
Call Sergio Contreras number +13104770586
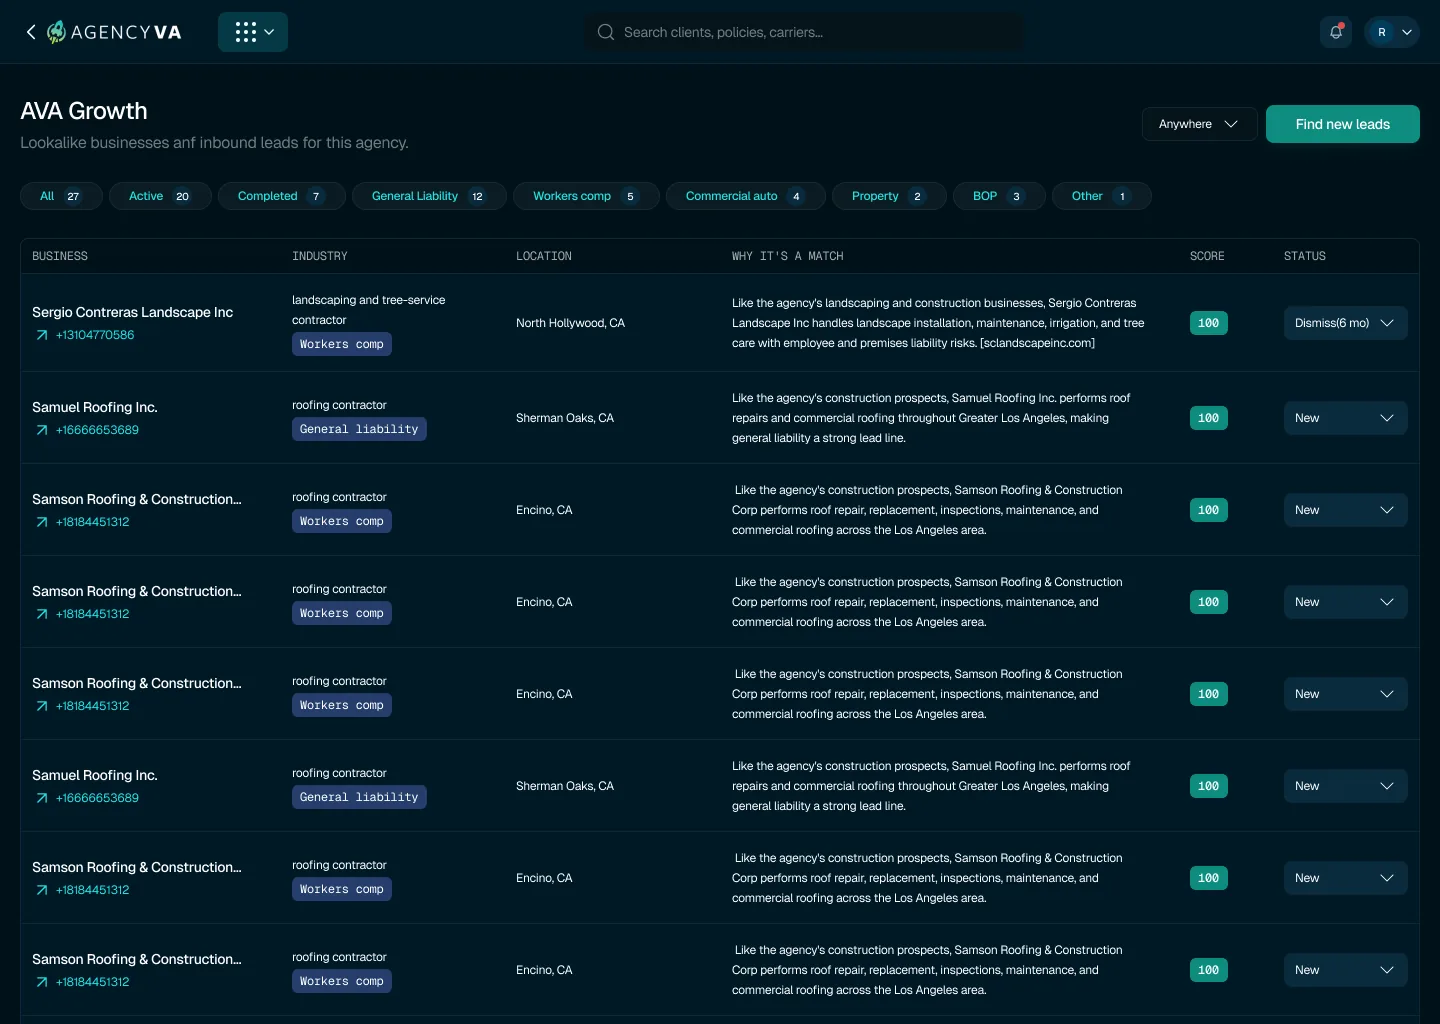[95, 335]
